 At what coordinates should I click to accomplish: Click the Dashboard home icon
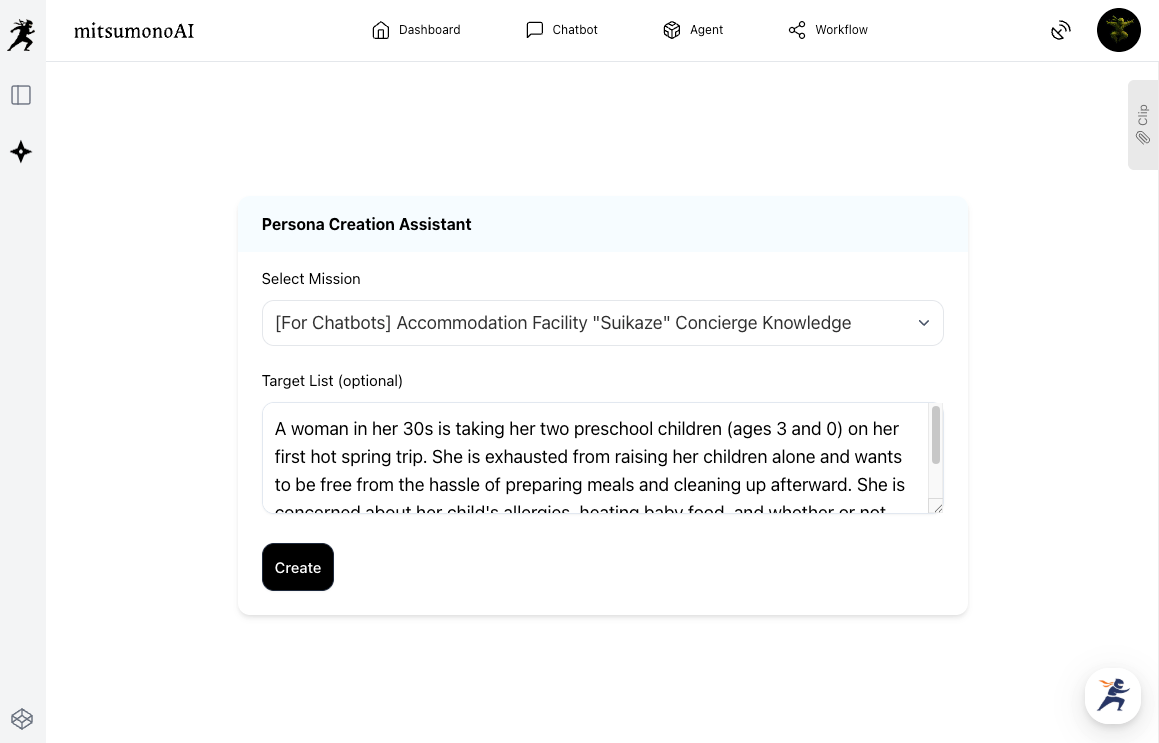[x=381, y=30]
